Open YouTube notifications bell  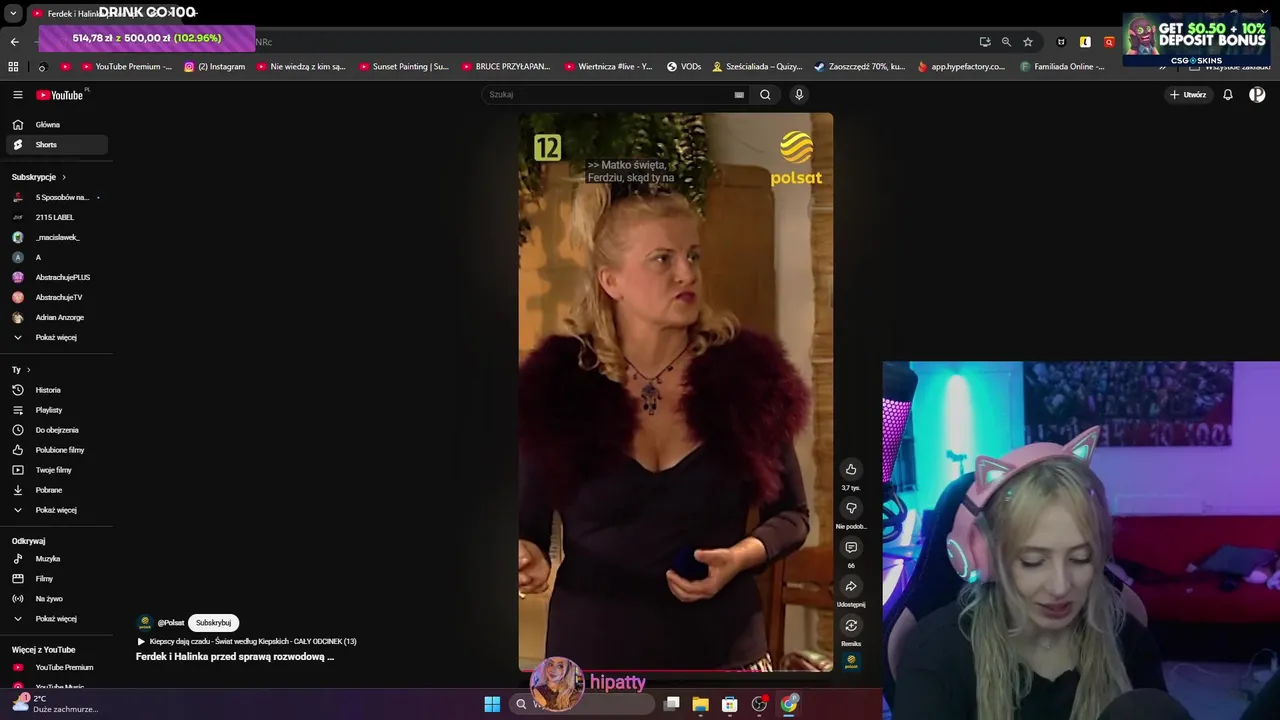[1228, 95]
